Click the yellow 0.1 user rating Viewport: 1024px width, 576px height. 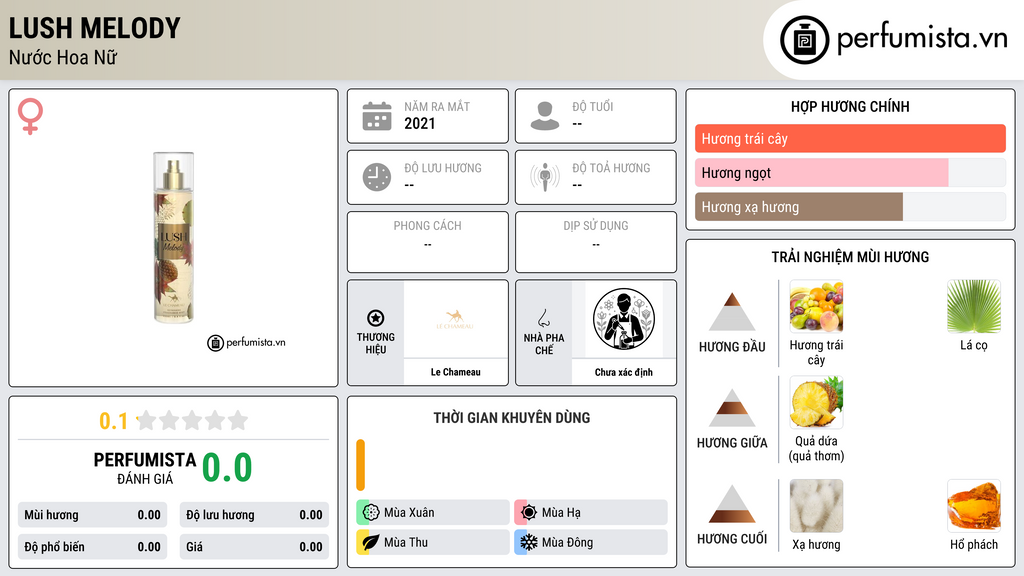click(x=113, y=421)
